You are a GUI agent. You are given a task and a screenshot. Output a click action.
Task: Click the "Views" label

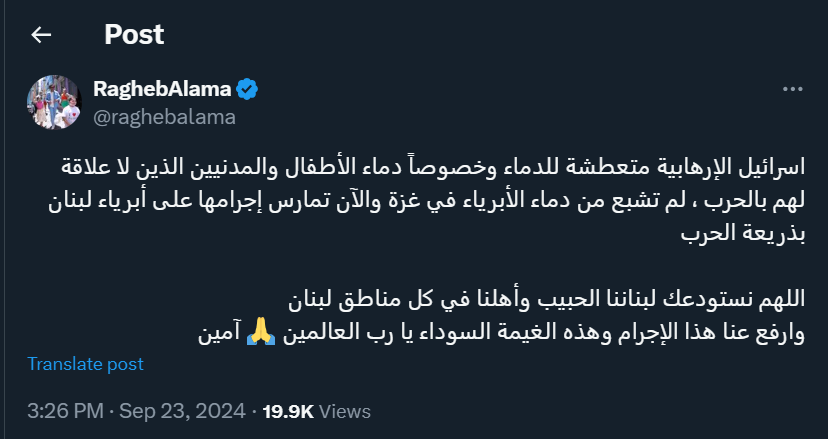345,411
